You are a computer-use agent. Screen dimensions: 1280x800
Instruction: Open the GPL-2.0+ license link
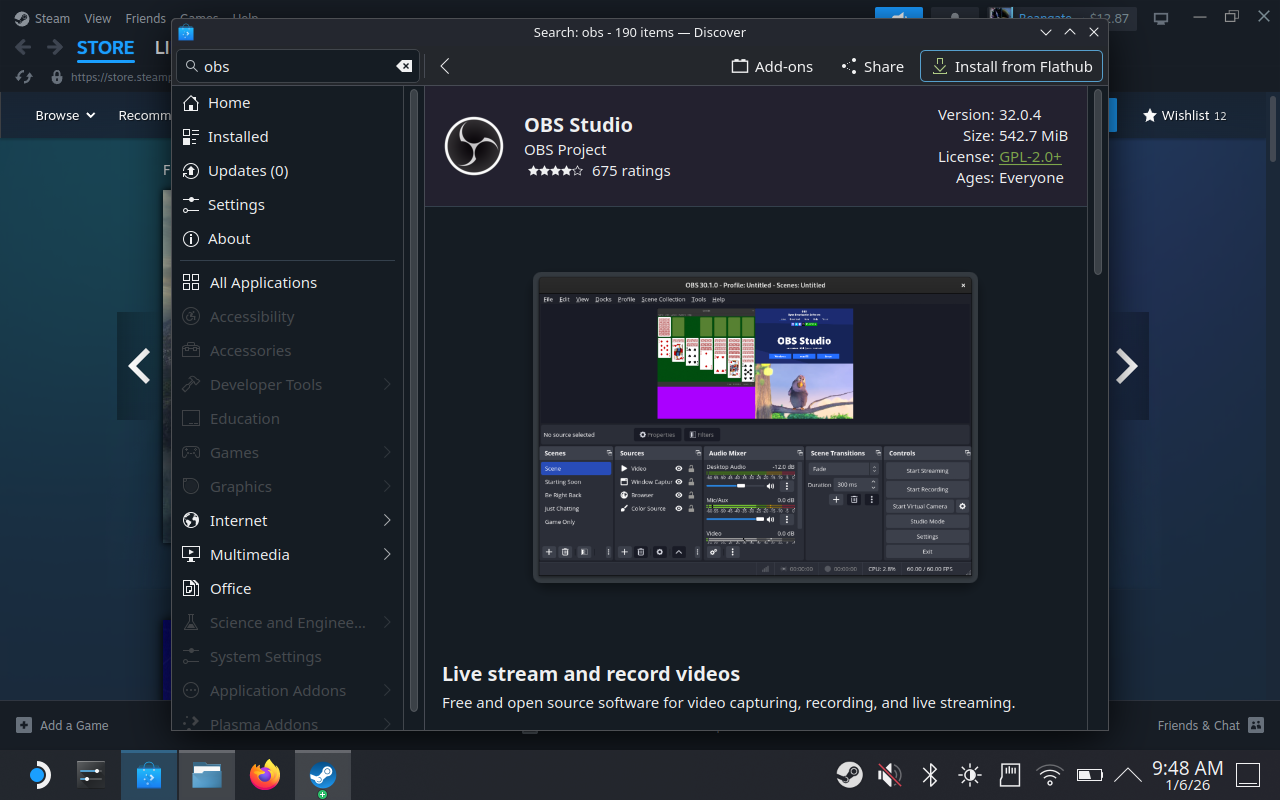1030,157
